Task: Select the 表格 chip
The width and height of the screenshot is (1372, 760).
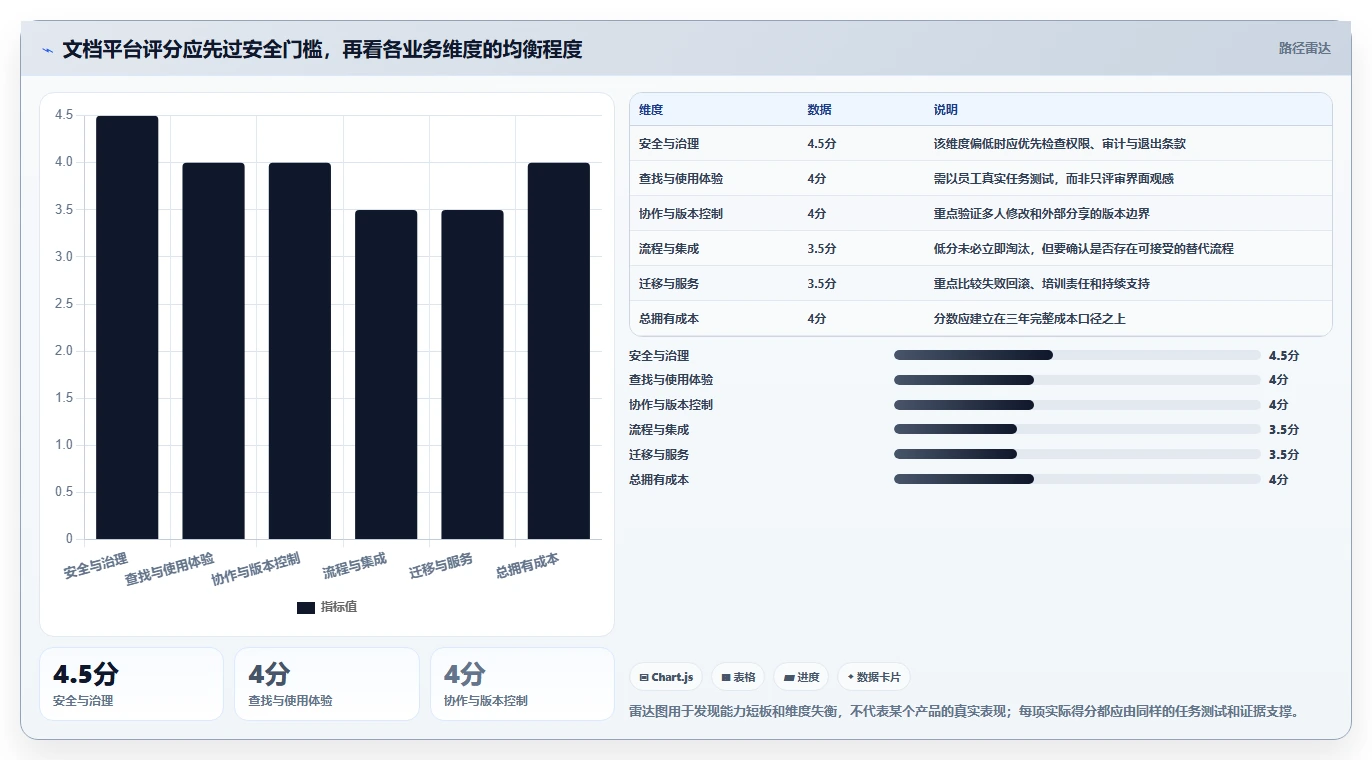Action: click(x=738, y=677)
